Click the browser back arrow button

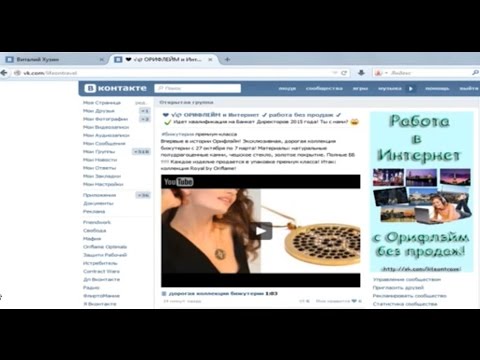click(x=4, y=73)
